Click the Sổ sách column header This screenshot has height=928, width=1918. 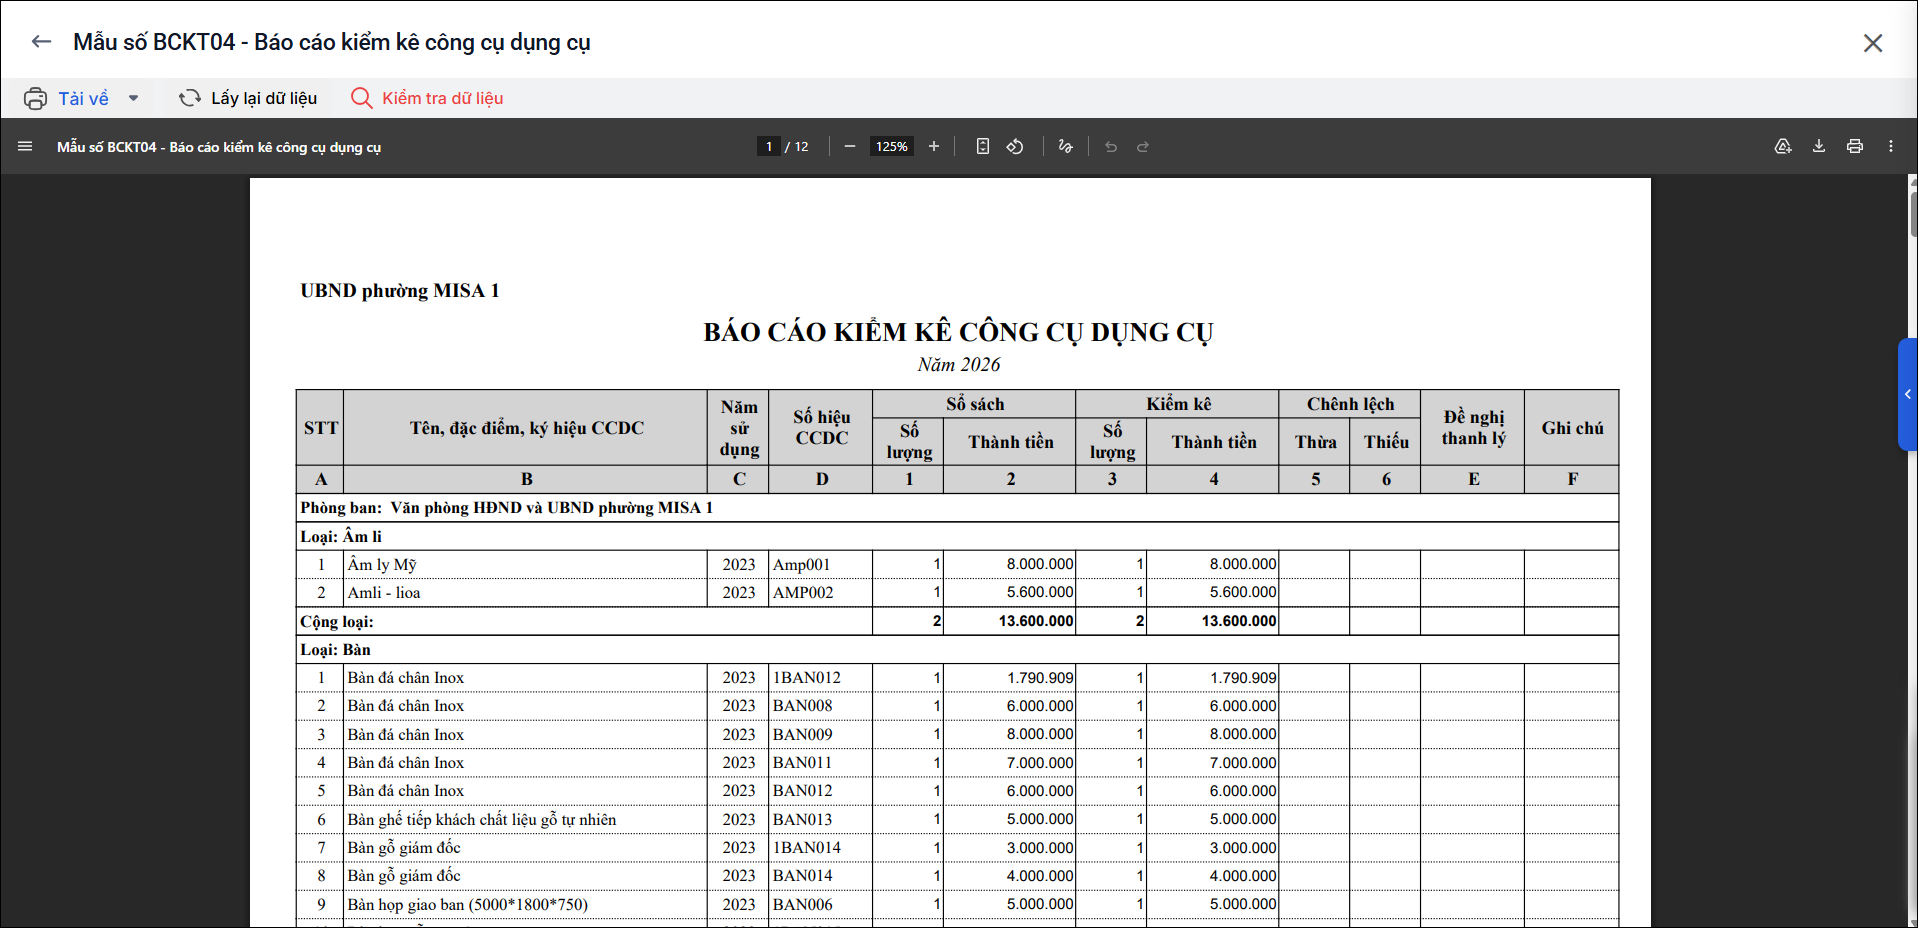tap(975, 404)
